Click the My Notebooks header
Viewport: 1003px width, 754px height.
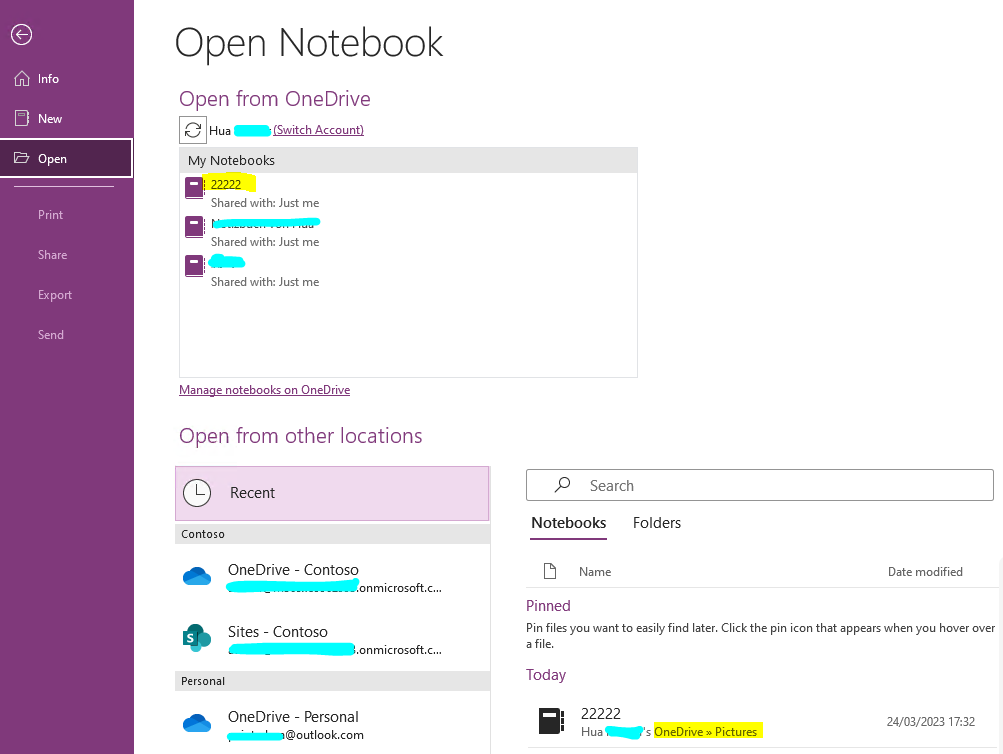(x=408, y=161)
